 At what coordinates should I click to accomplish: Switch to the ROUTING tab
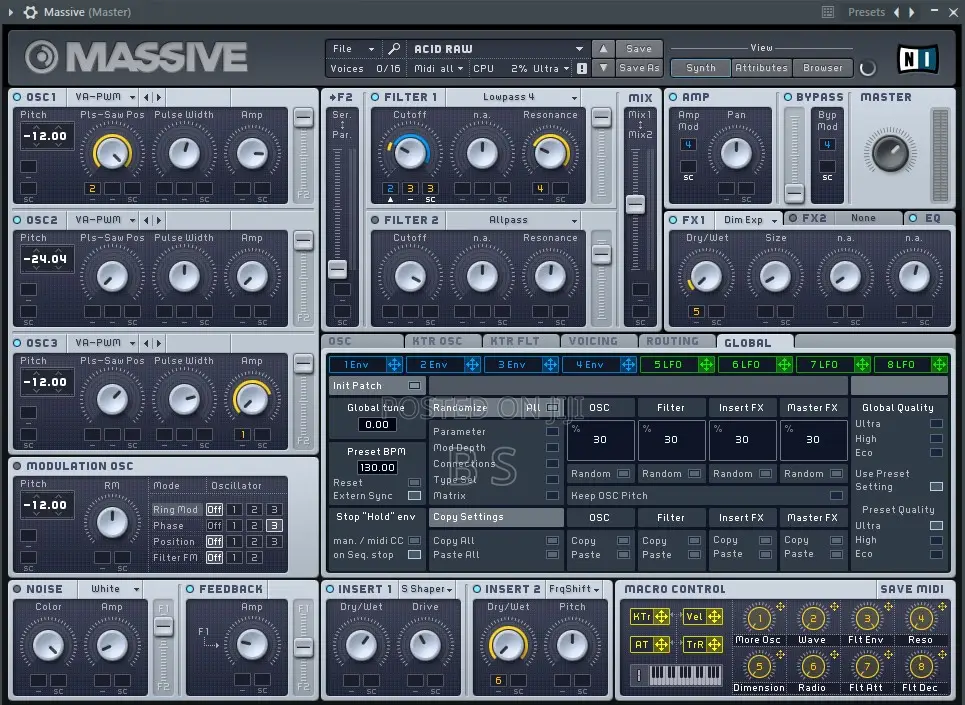point(675,341)
